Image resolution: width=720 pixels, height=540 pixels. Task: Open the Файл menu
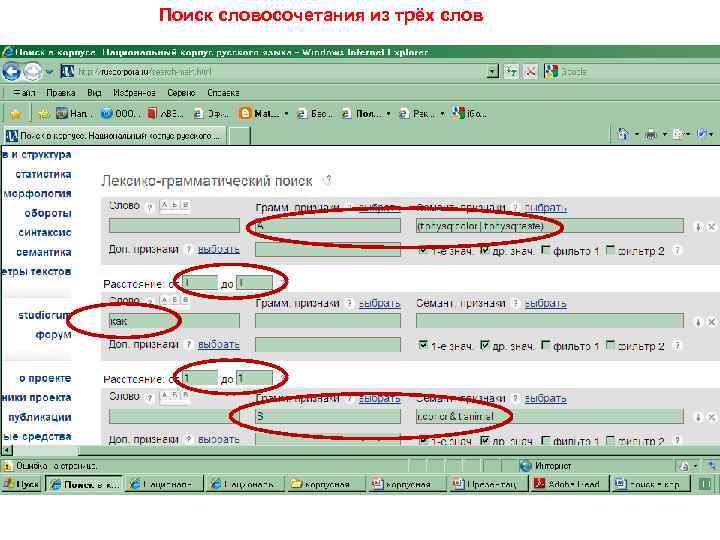tap(24, 93)
